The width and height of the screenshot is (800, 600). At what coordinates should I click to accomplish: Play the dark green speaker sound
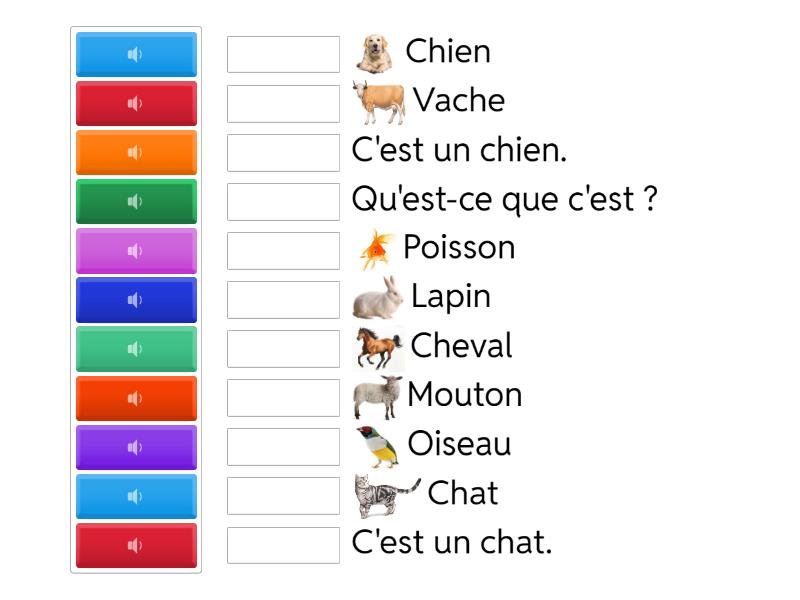[136, 200]
